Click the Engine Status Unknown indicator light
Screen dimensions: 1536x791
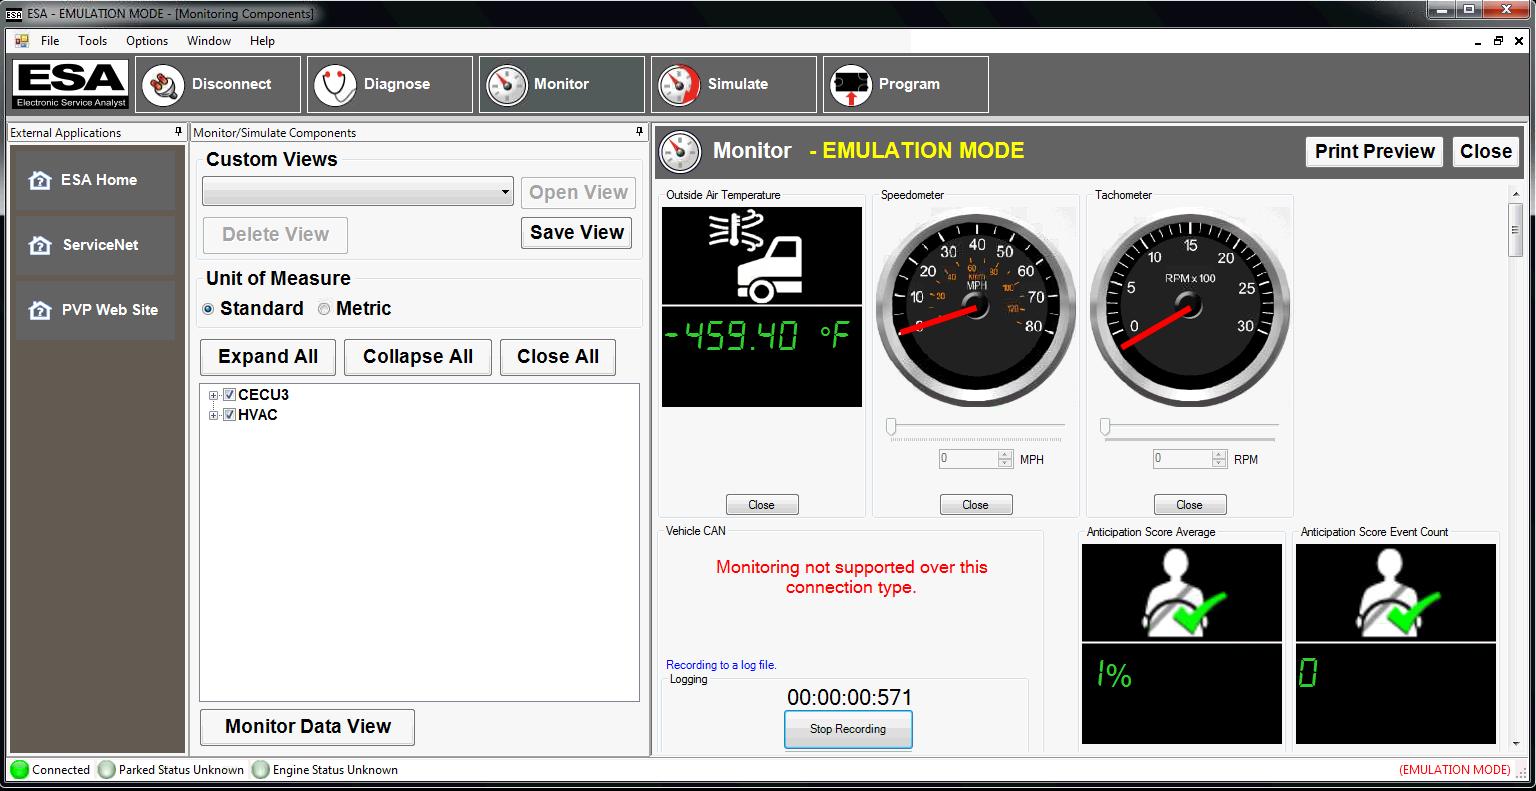[261, 770]
